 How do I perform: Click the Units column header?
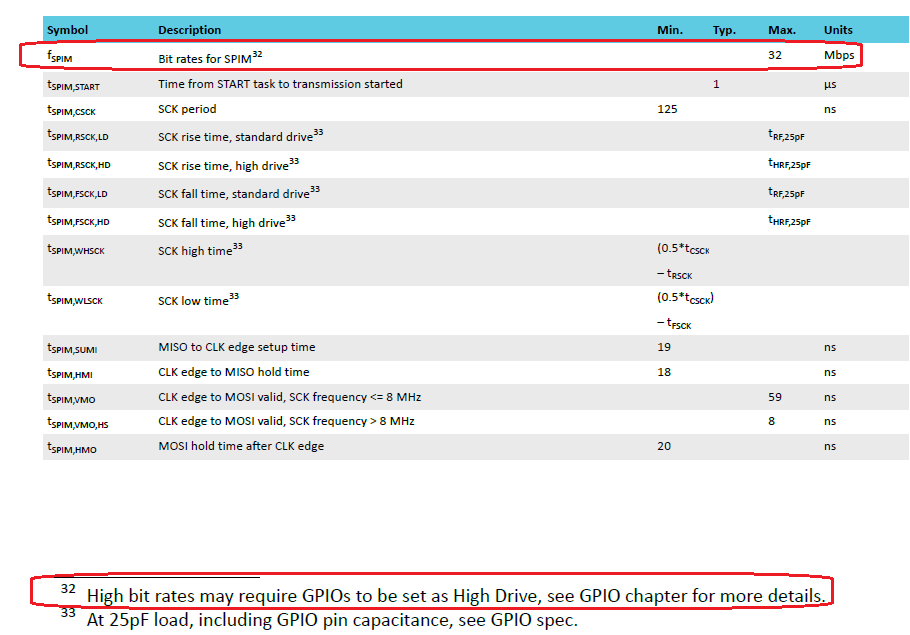point(838,30)
